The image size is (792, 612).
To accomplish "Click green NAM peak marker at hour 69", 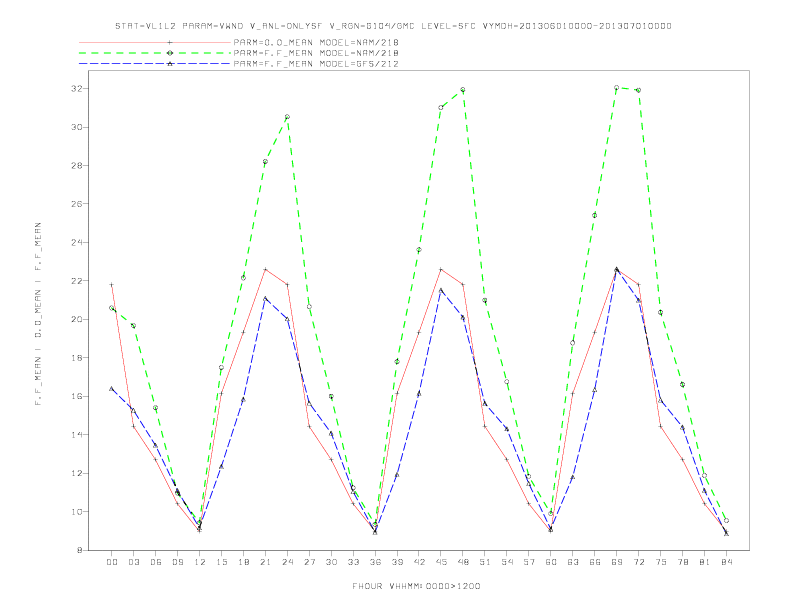I will tap(617, 87).
